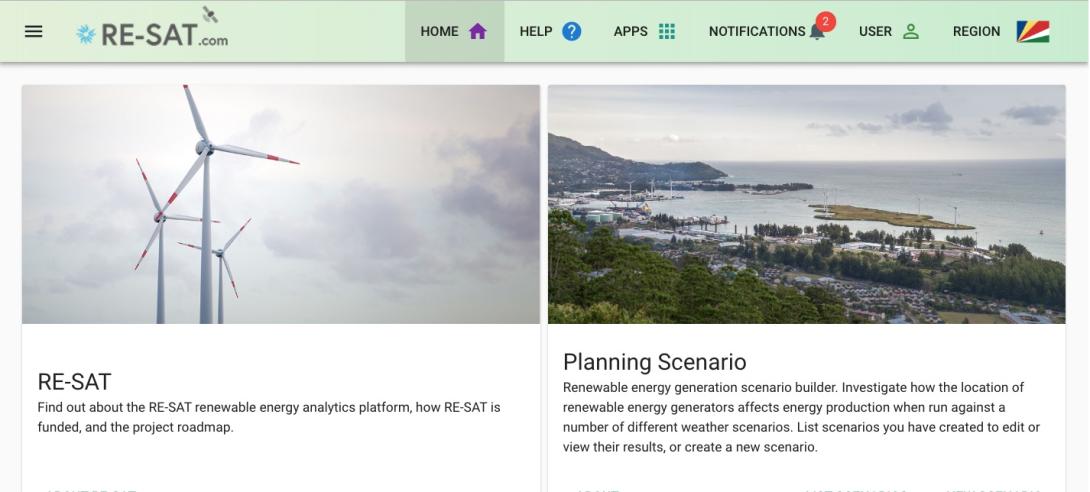Open the USER menu item
Image resolution: width=1090 pixels, height=492 pixels.
tap(890, 31)
